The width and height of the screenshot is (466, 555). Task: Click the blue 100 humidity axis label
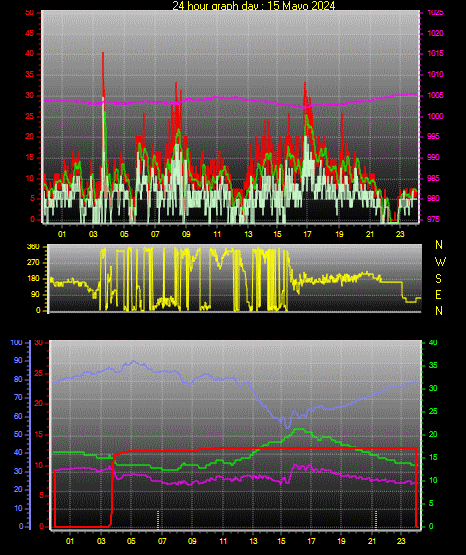coord(17,342)
